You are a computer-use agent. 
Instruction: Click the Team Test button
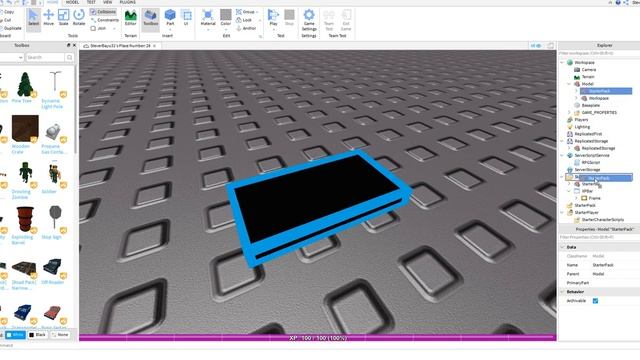click(329, 19)
